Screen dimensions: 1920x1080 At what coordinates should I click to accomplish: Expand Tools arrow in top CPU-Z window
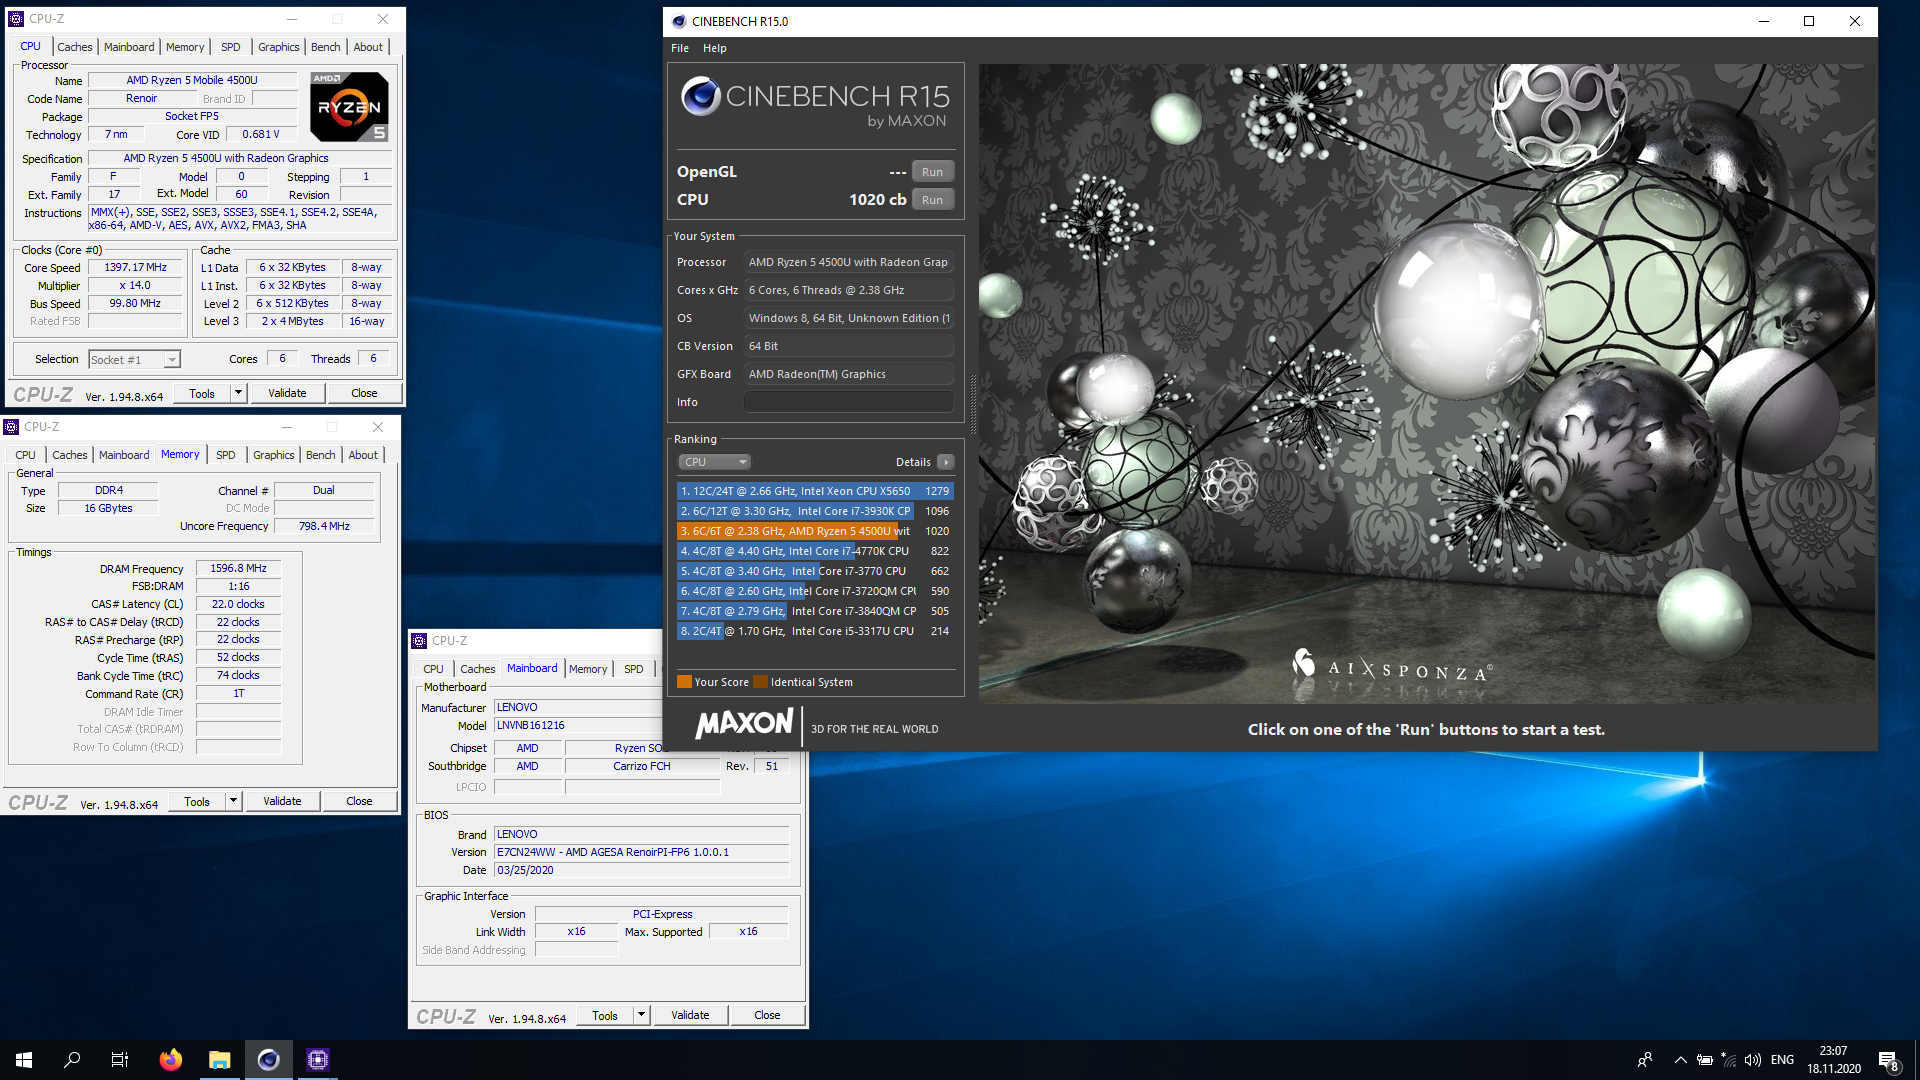point(238,393)
